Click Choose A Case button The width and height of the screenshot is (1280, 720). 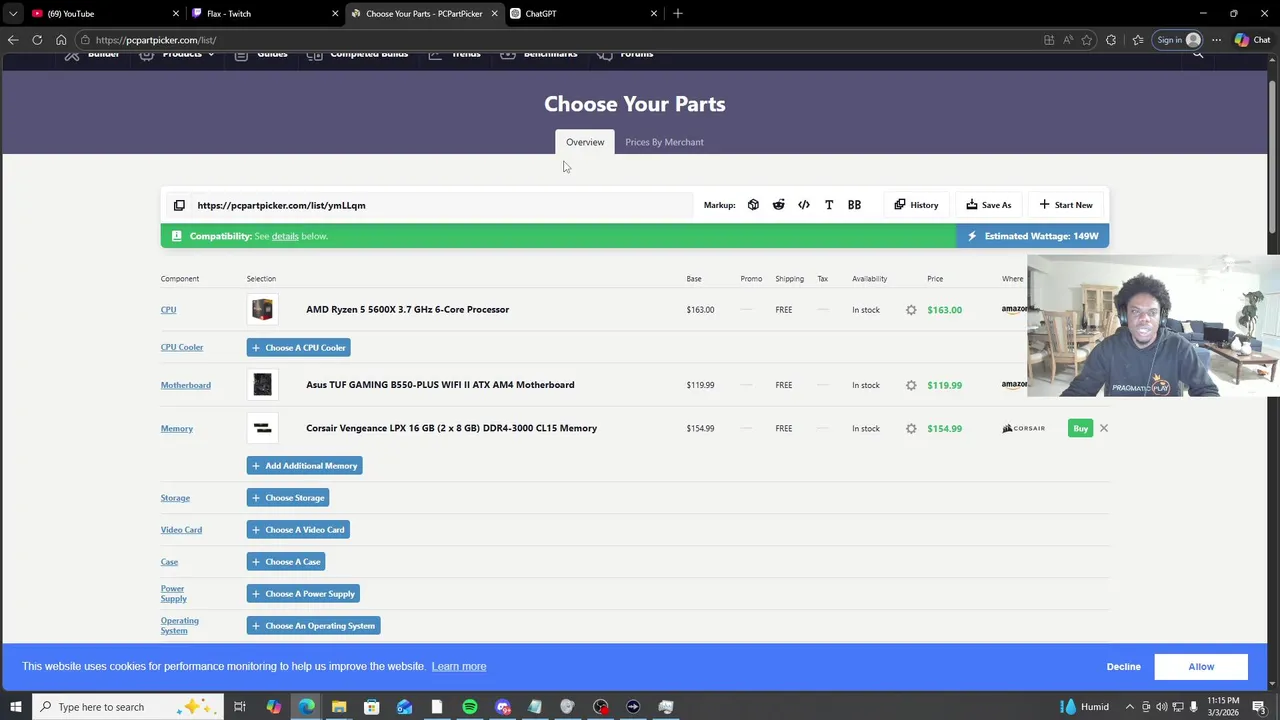(286, 562)
